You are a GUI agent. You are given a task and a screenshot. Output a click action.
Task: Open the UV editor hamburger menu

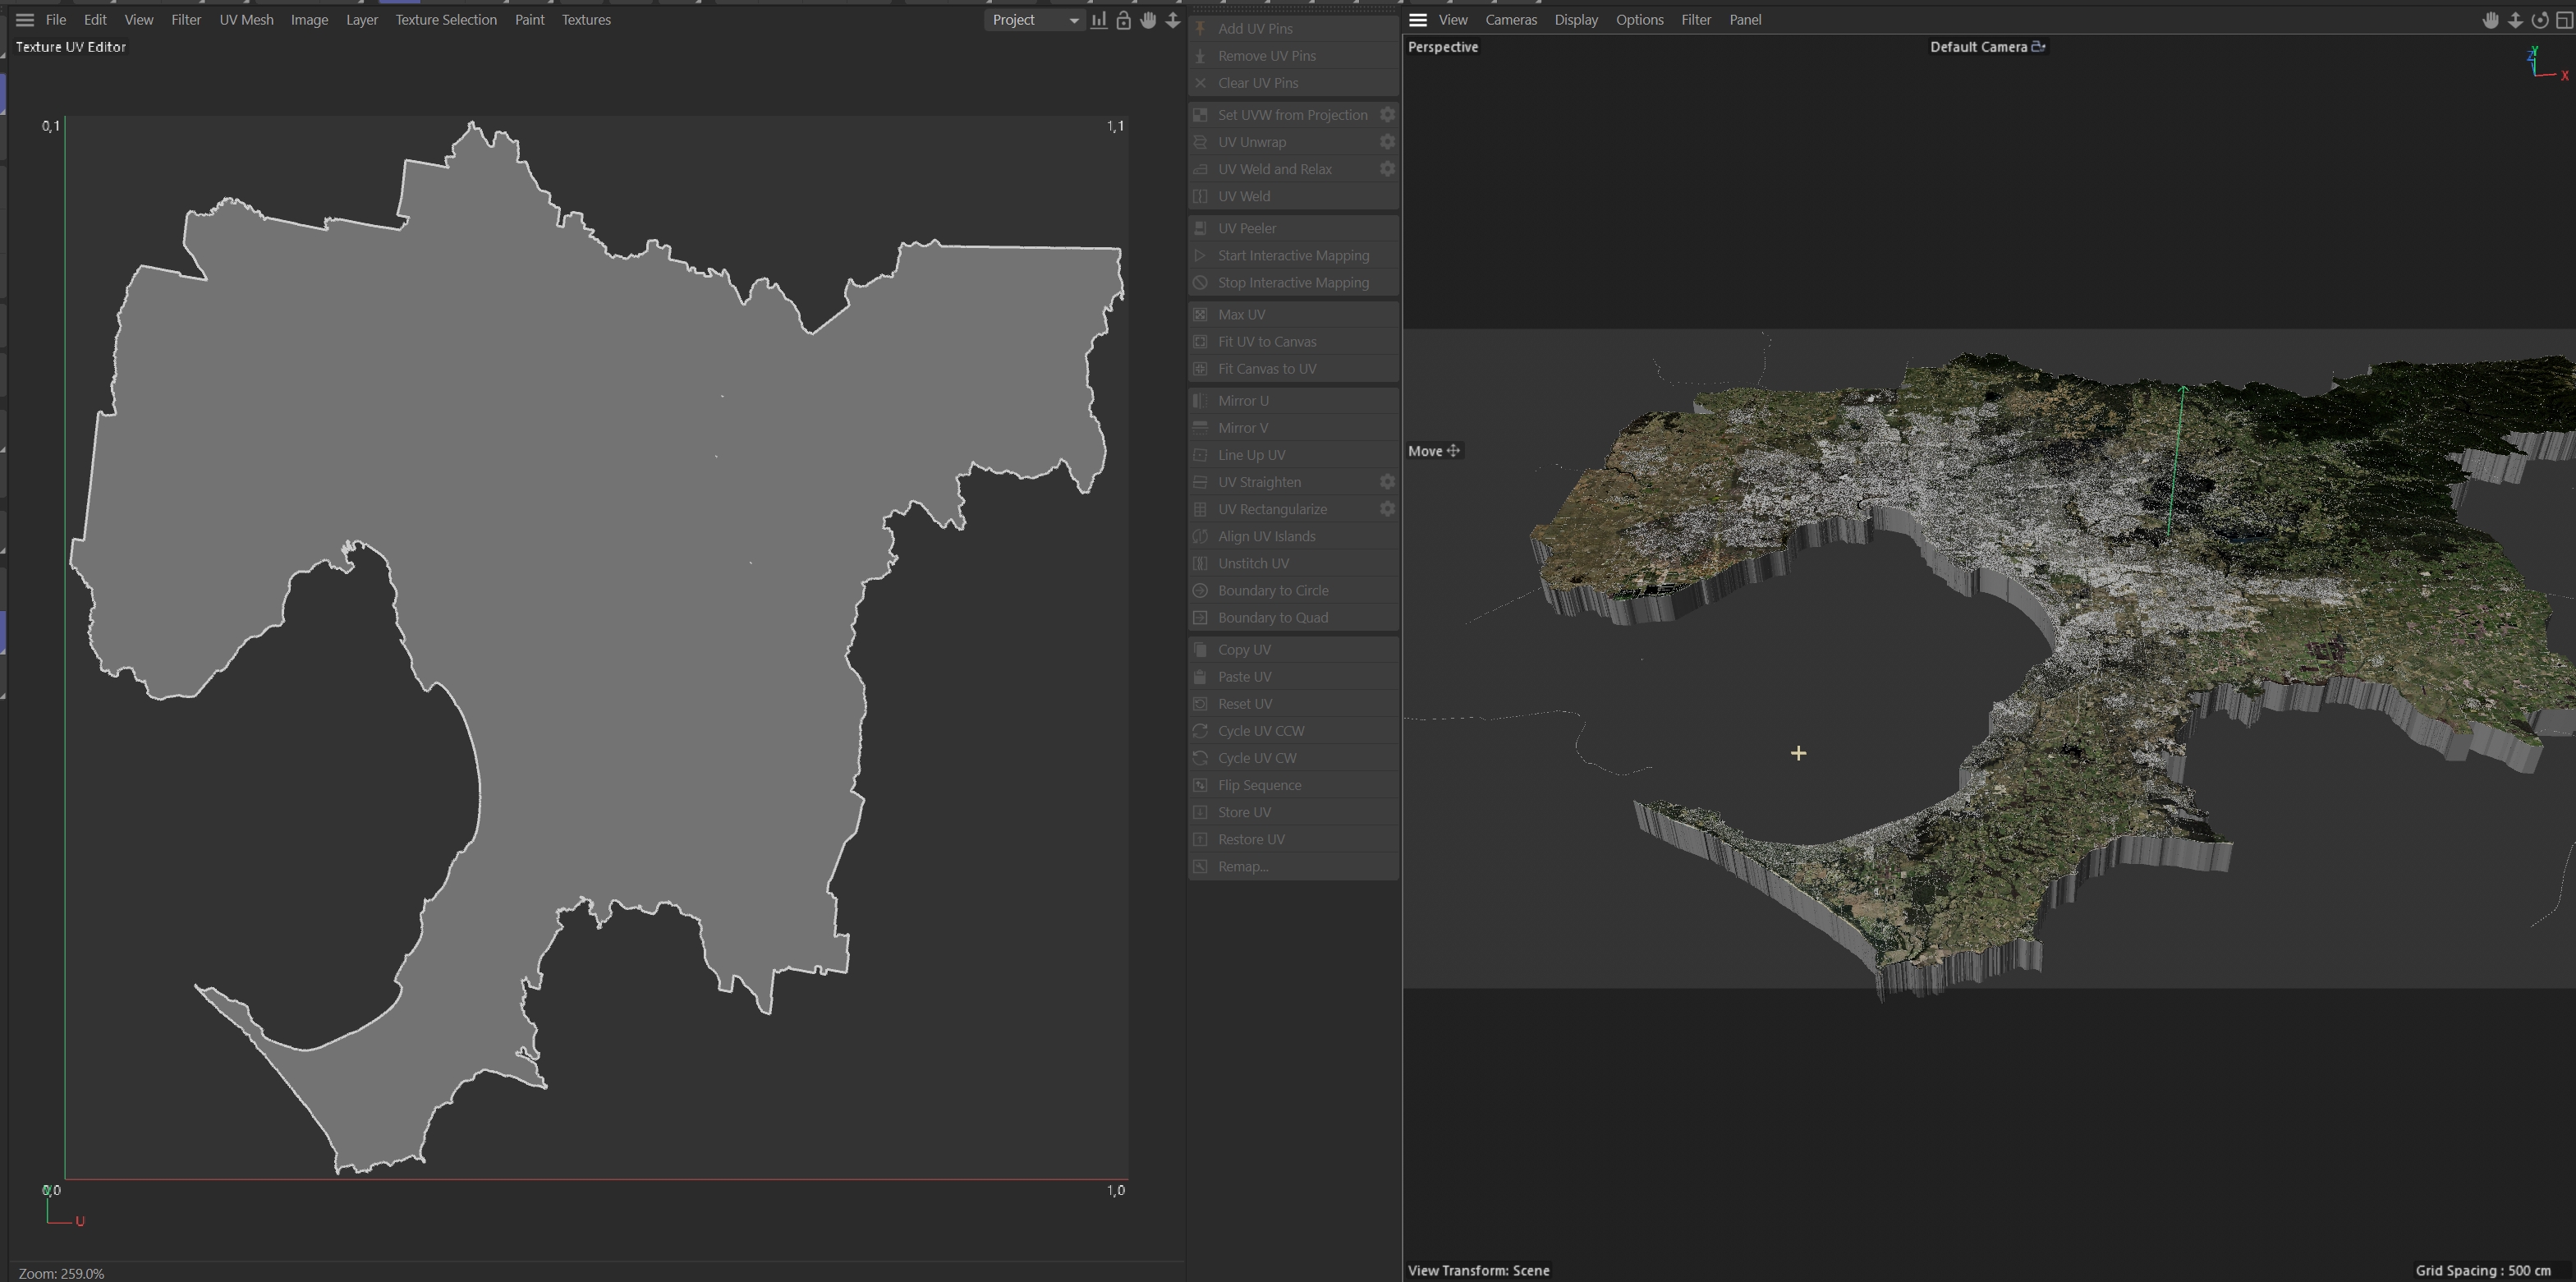pyautogui.click(x=25, y=20)
